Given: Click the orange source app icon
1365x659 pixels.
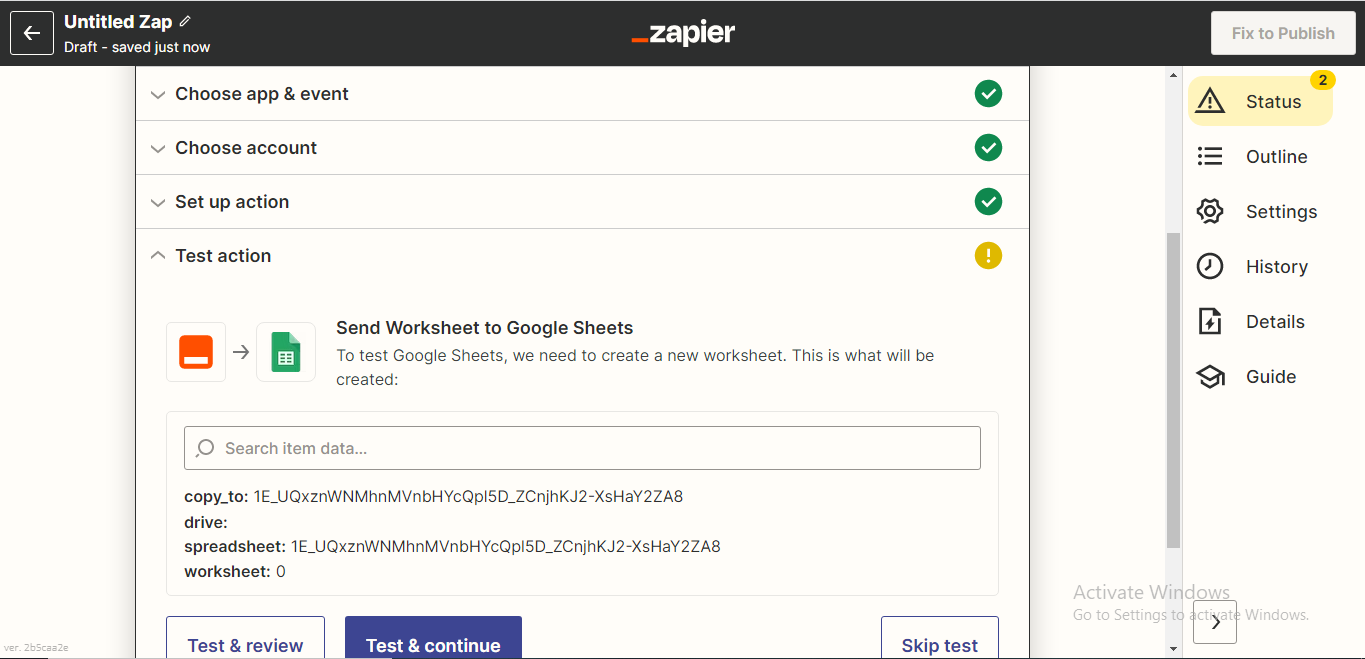Looking at the screenshot, I should [196, 352].
